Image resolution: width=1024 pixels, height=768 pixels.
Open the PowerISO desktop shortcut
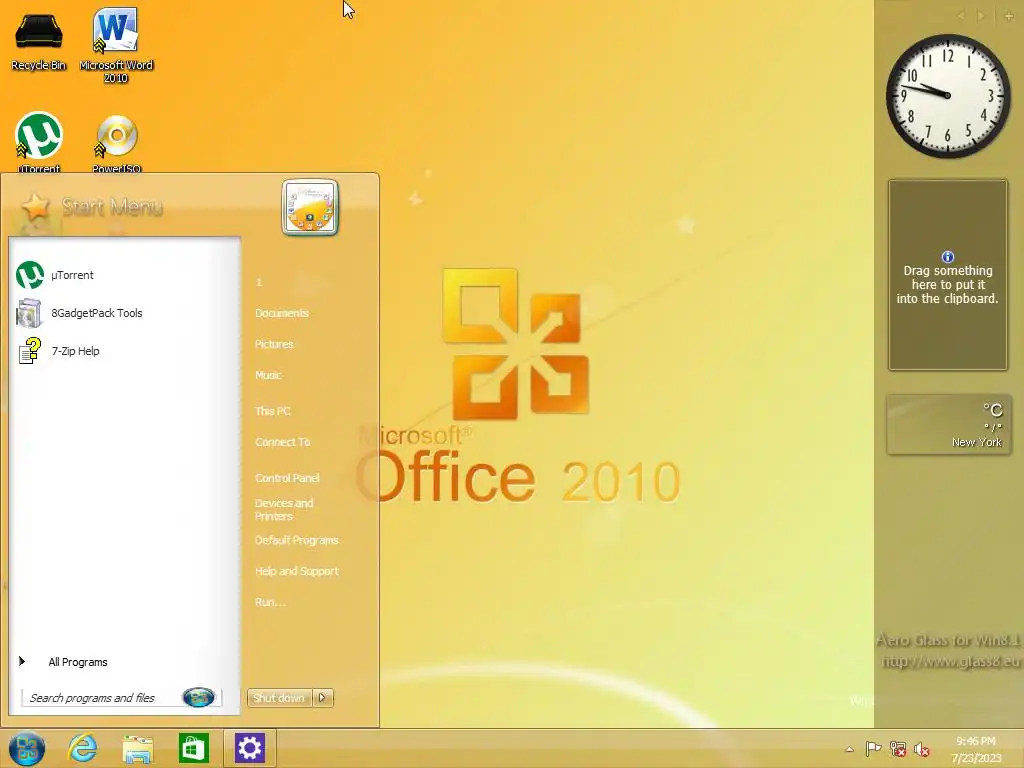[117, 144]
